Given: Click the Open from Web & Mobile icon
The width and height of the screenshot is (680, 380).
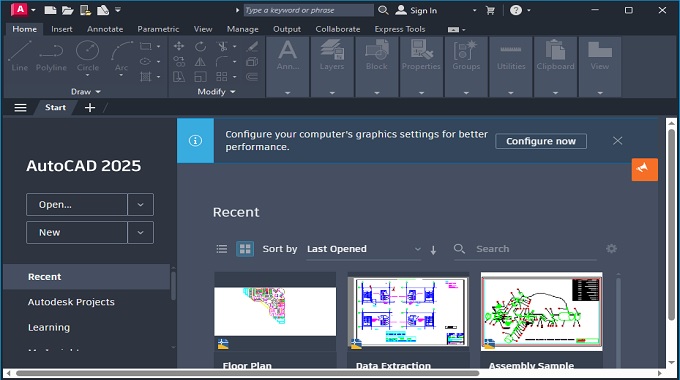Looking at the screenshot, I should 85,10.
